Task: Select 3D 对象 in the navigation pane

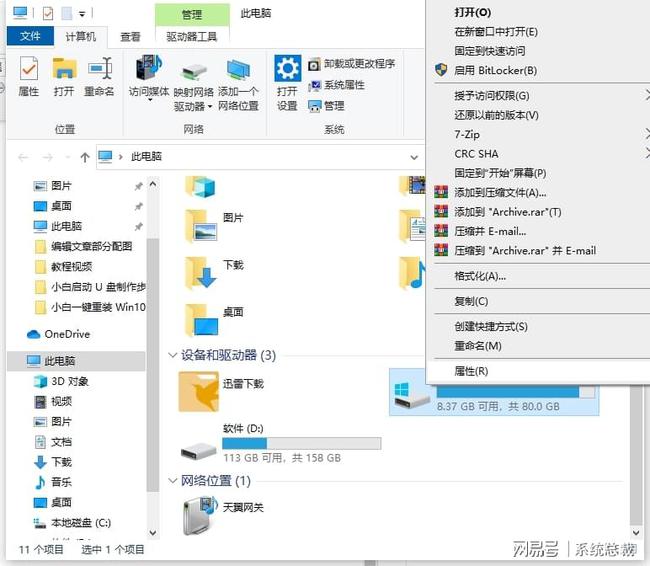Action: pos(61,381)
